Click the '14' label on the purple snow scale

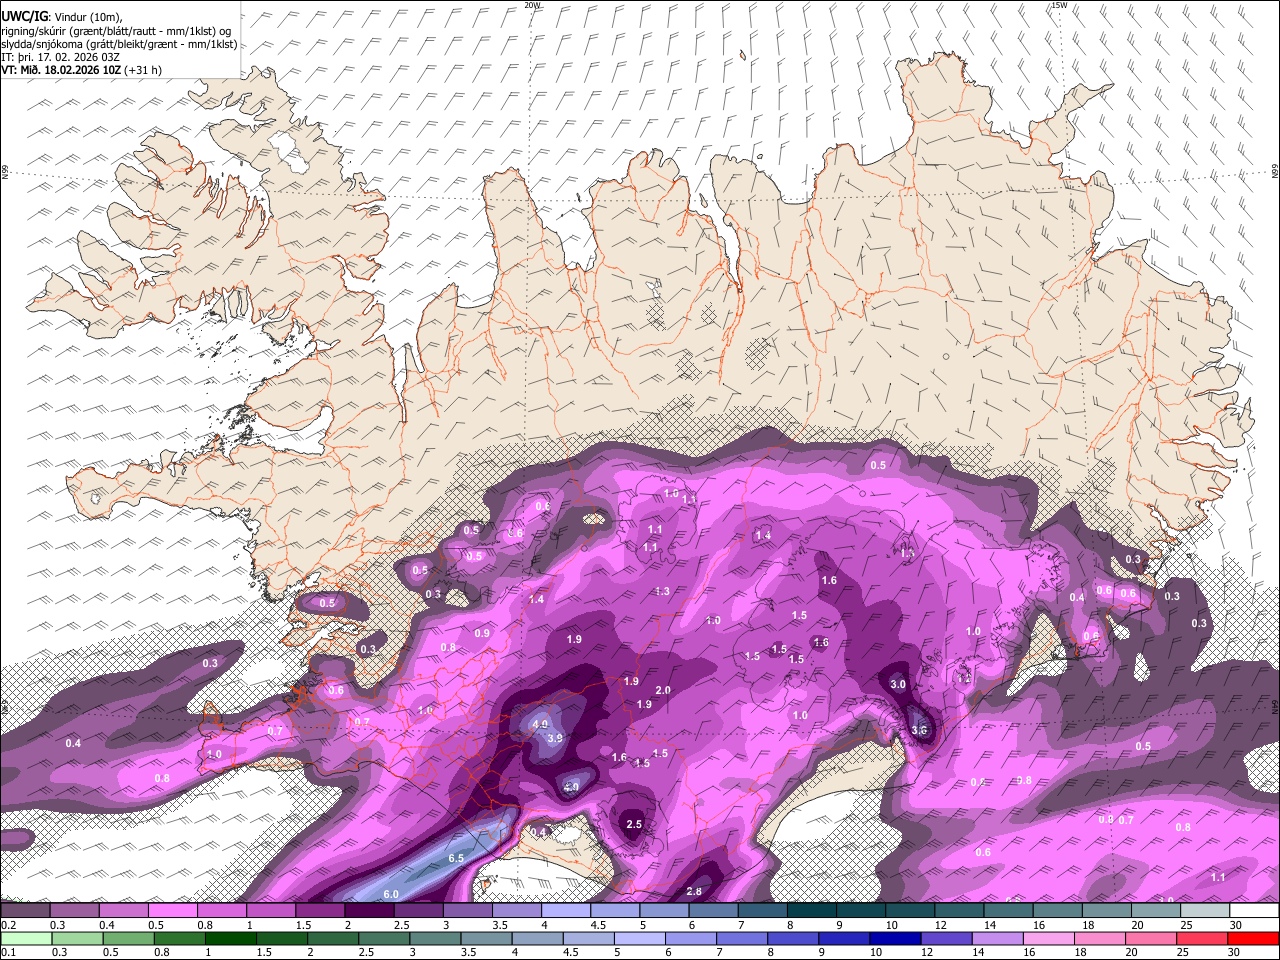[989, 926]
